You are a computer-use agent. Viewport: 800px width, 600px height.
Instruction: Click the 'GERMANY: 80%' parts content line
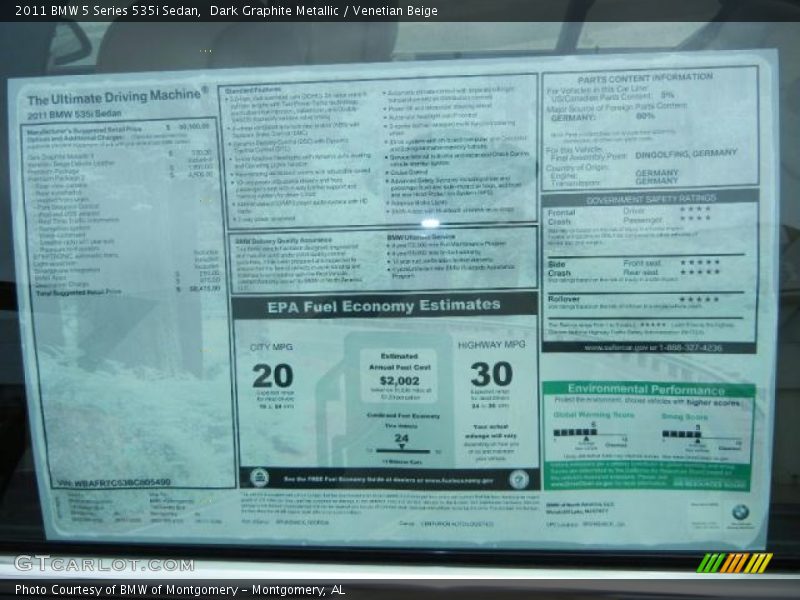tap(602, 117)
